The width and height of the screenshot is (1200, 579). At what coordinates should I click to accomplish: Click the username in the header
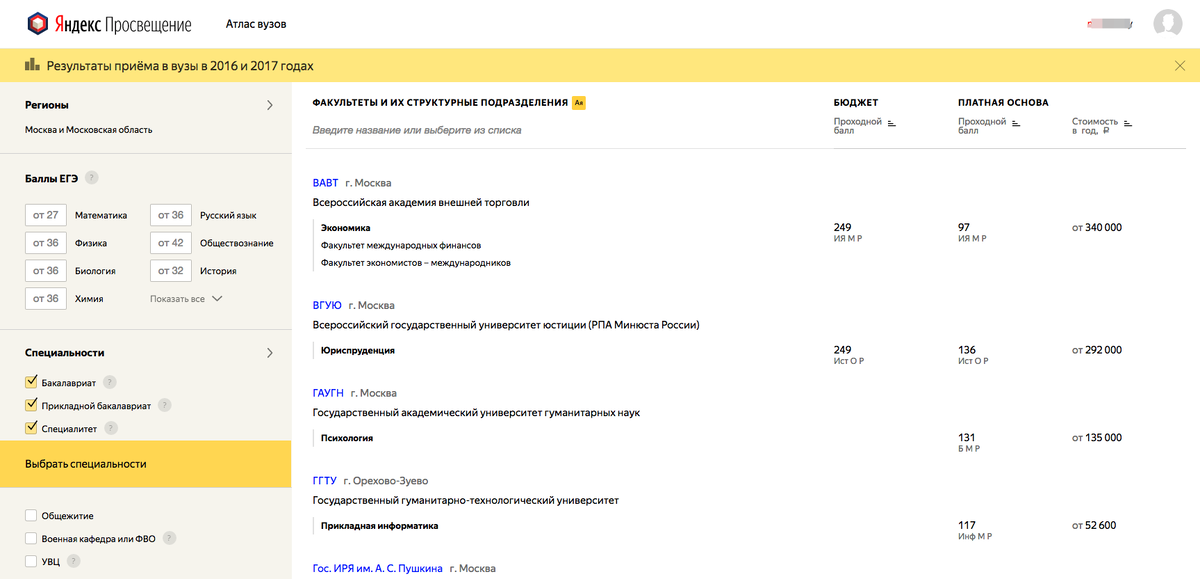(1109, 23)
